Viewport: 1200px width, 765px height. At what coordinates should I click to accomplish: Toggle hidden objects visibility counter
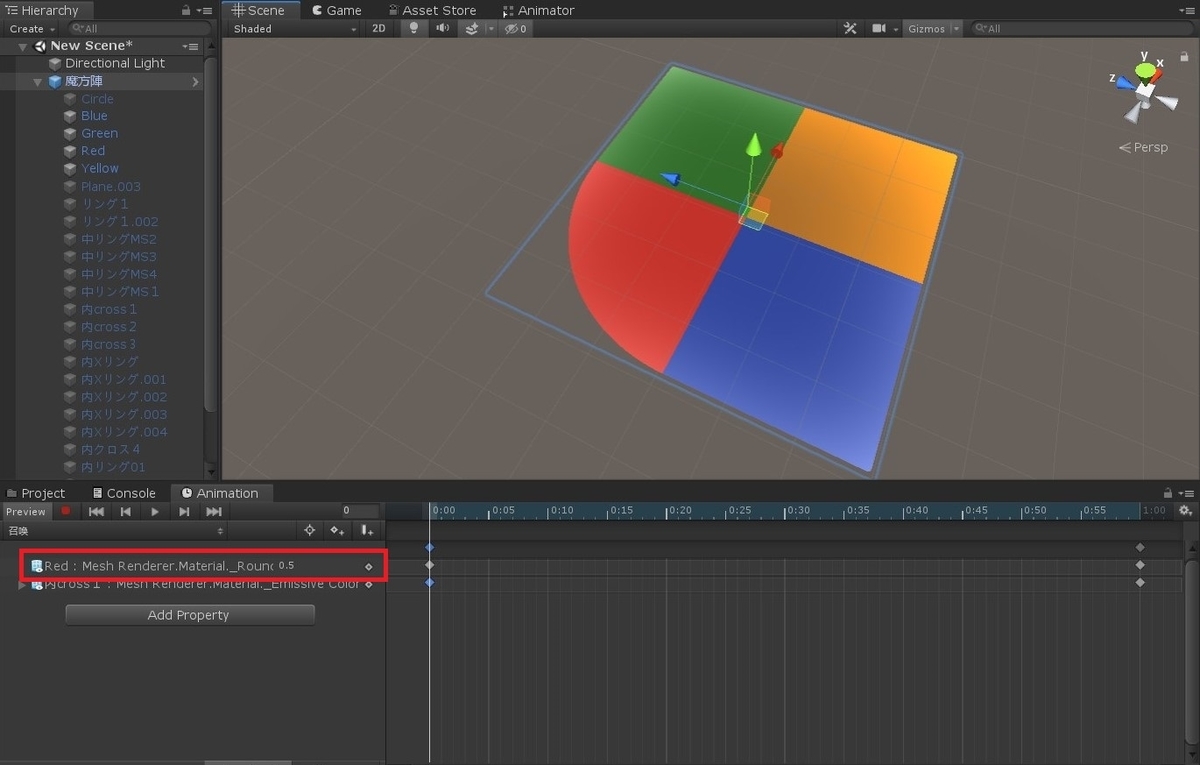click(x=516, y=29)
